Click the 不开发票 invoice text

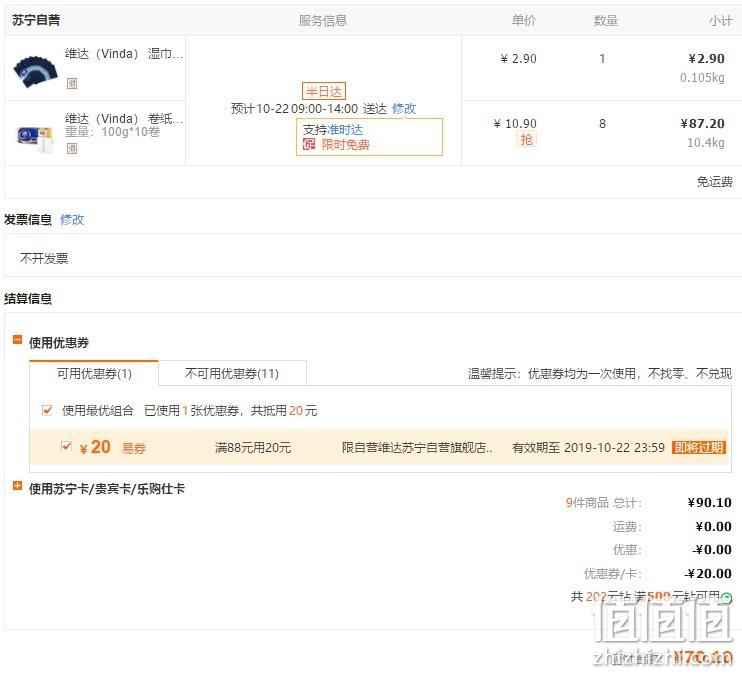(44, 258)
